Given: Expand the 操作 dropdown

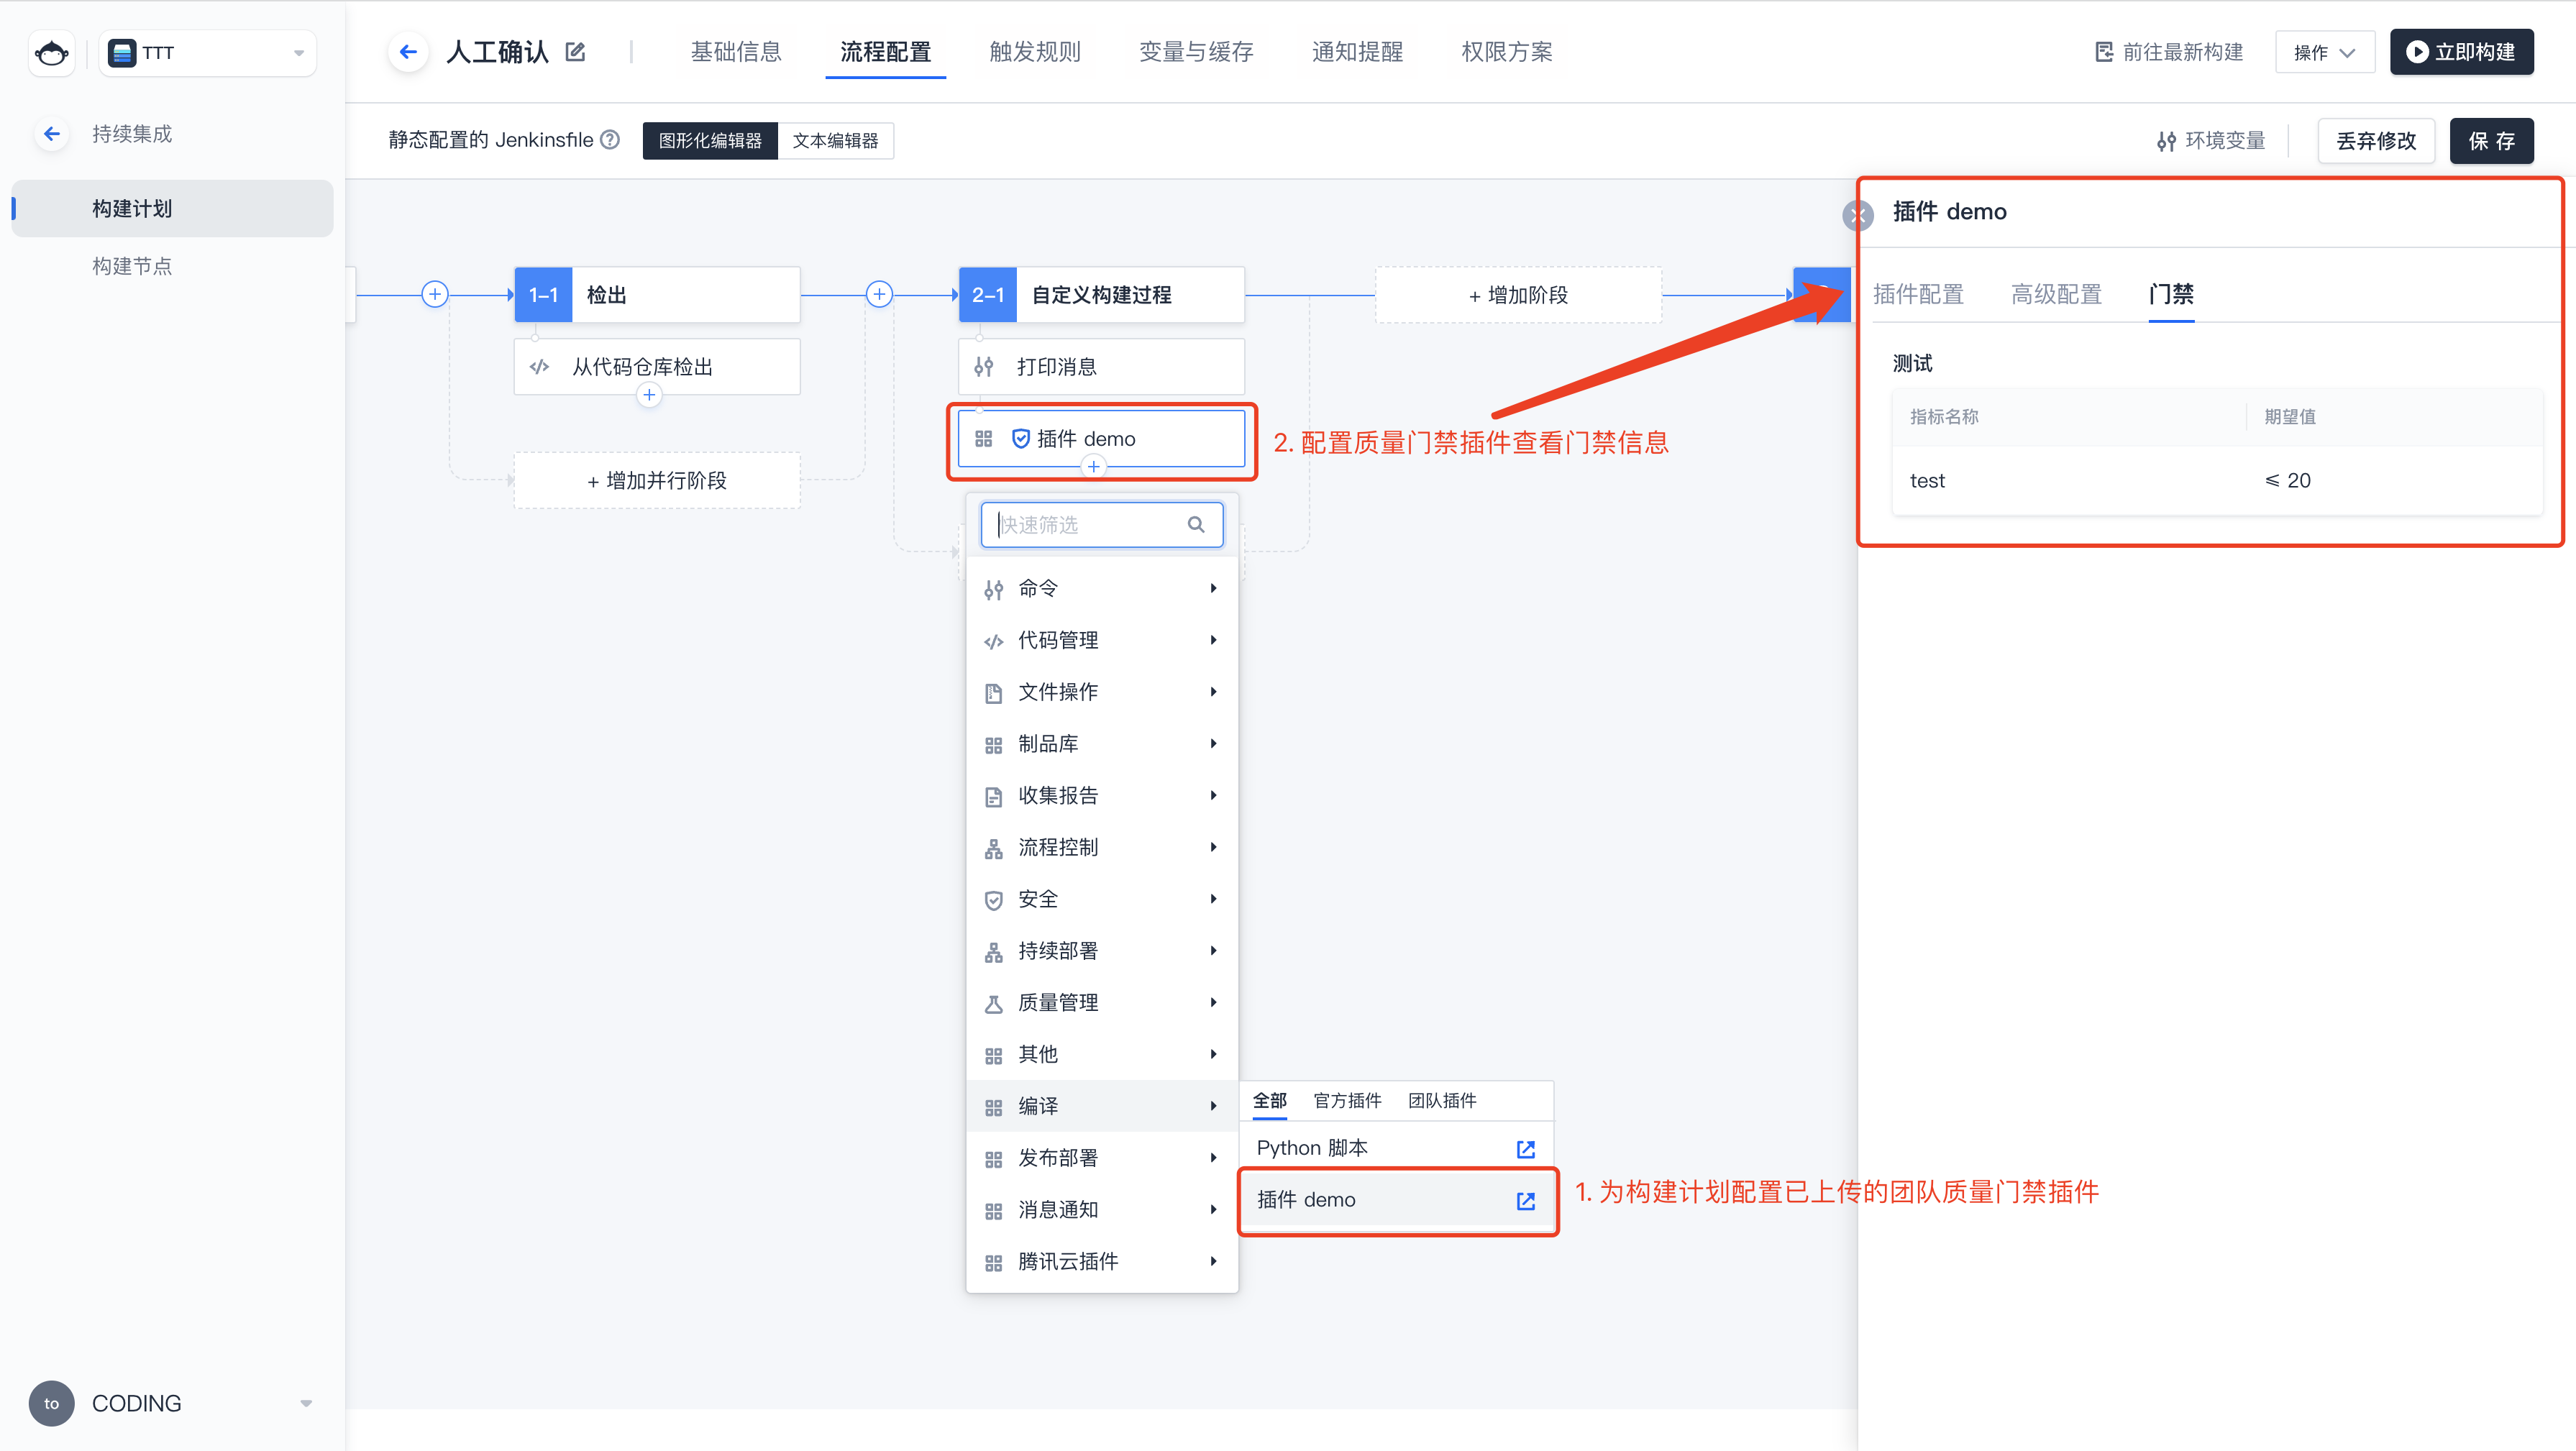Looking at the screenshot, I should coord(2324,52).
